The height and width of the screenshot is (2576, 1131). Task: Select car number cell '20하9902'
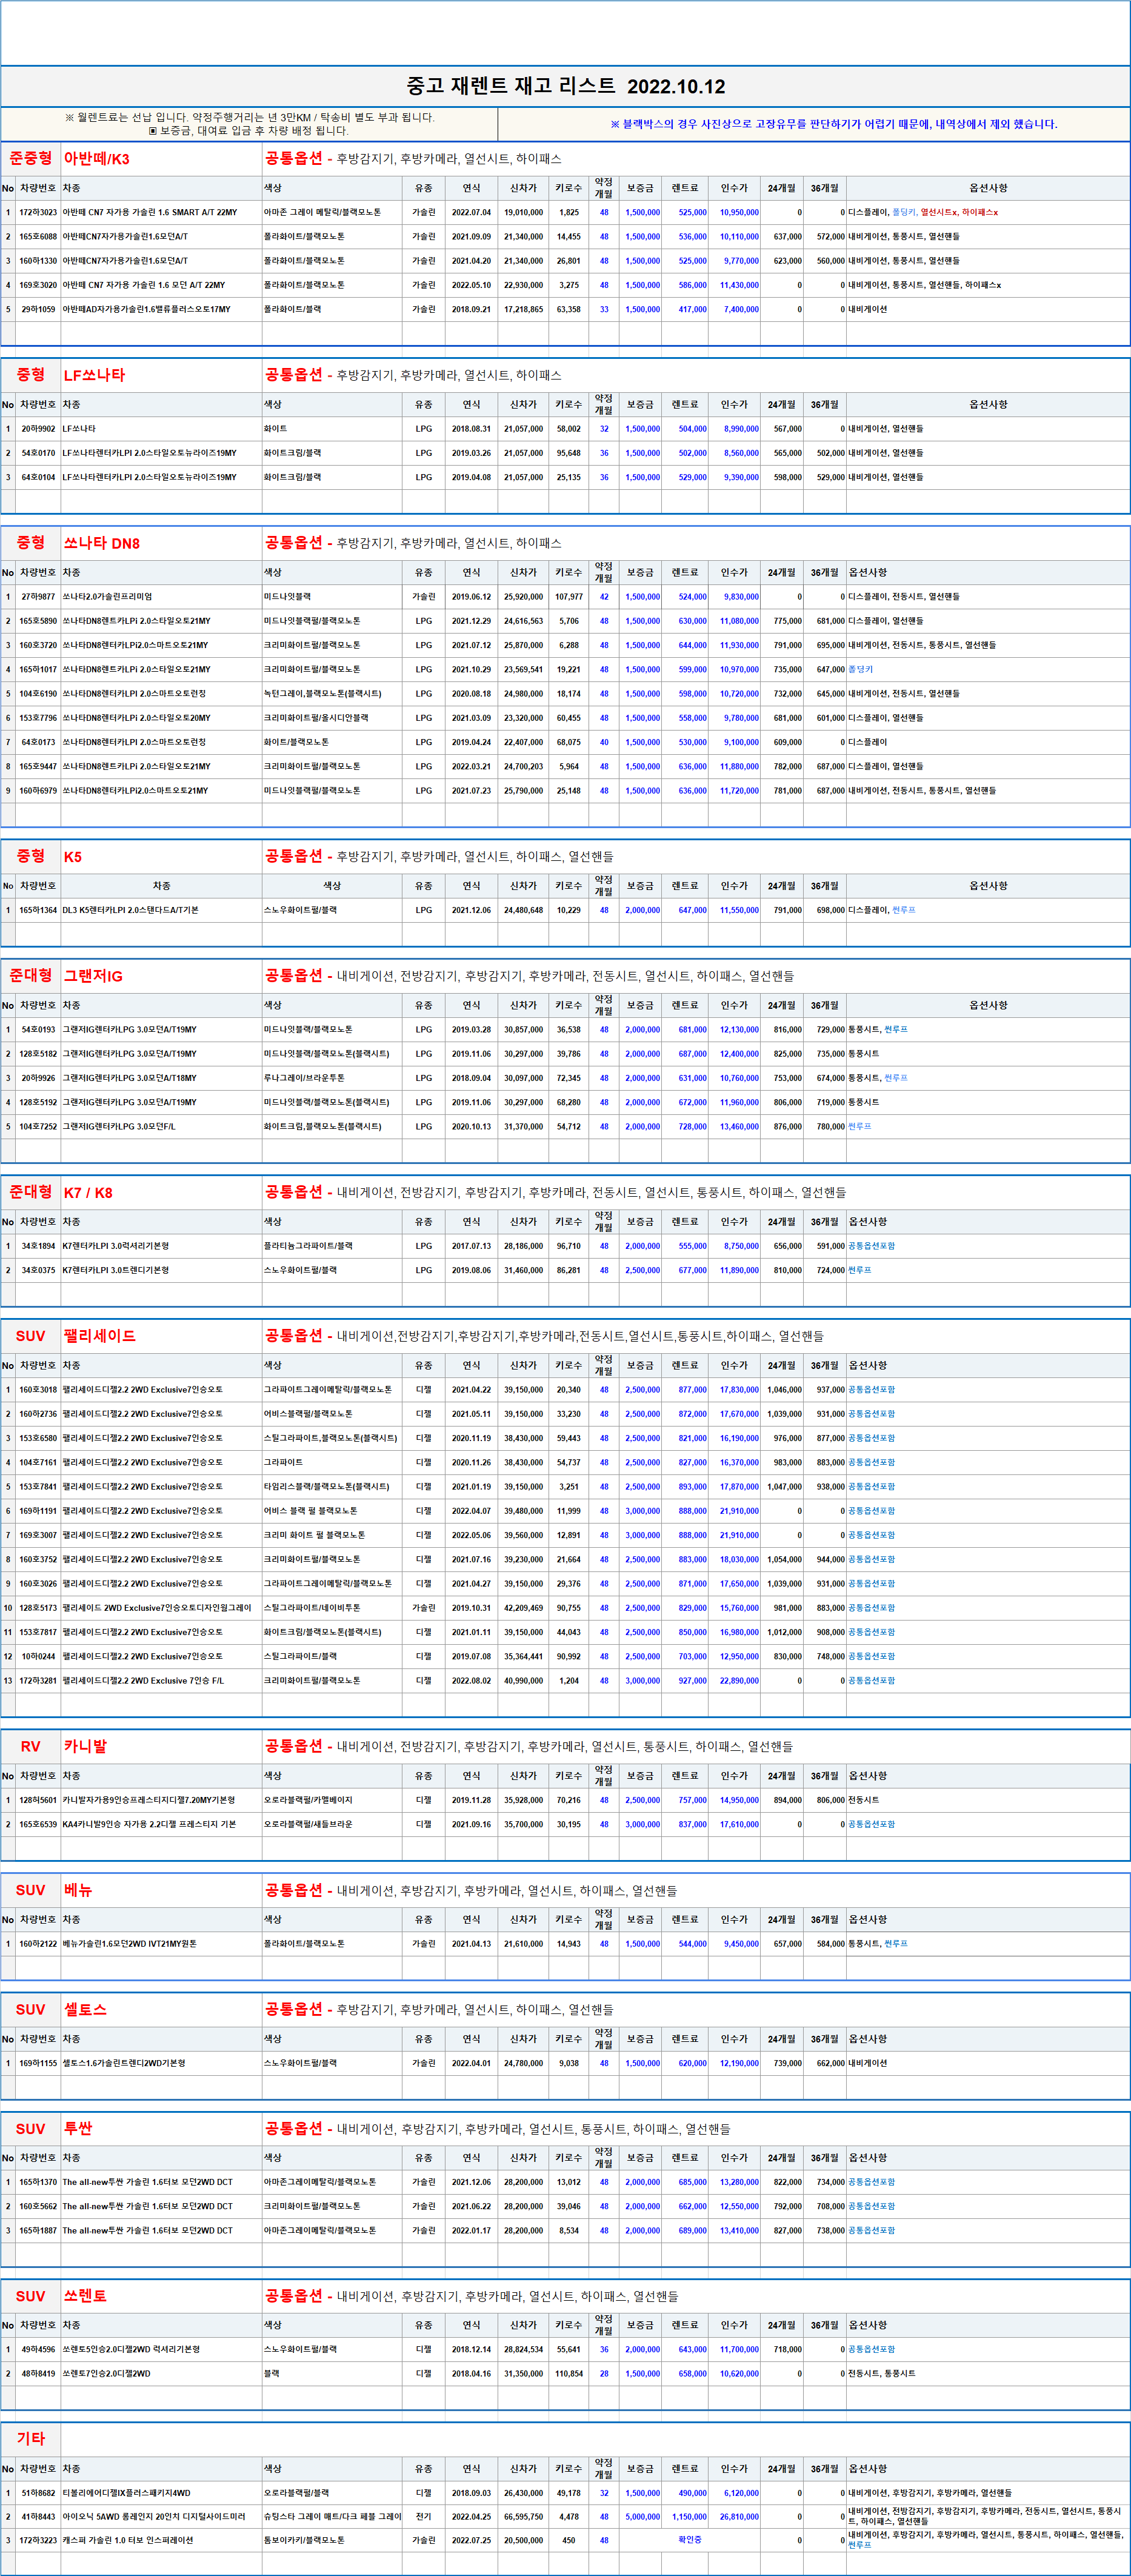38,429
